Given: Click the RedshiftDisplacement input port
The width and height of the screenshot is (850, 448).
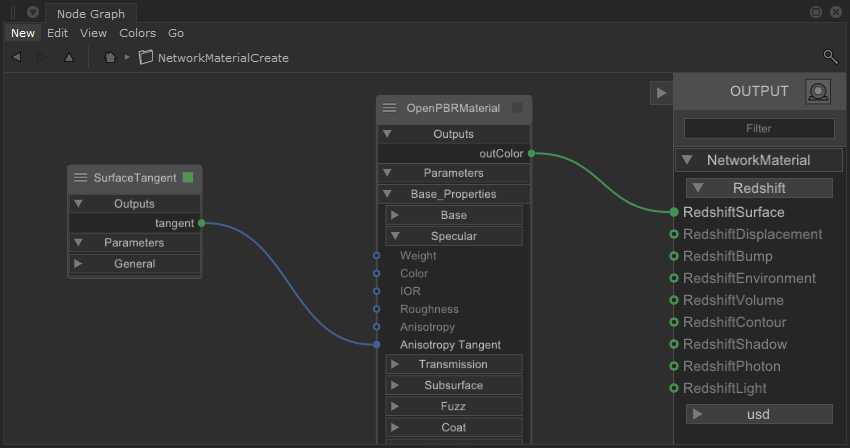Looking at the screenshot, I should point(674,235).
